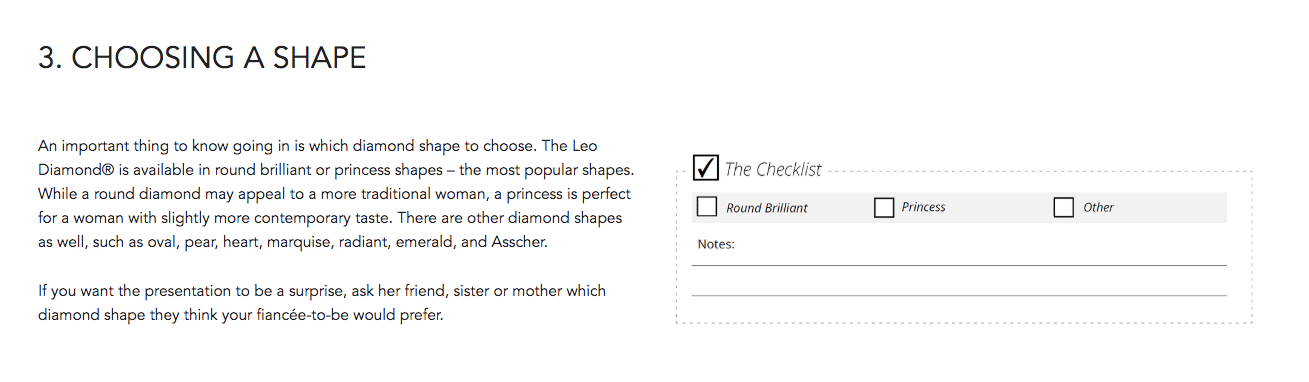Select the Round Brilliant label text
This screenshot has width=1309, height=382.
[x=767, y=208]
